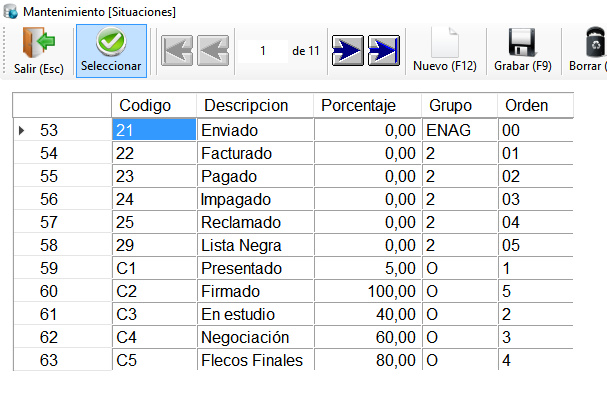Create new record with Nuevo (F12)

[x=445, y=51]
